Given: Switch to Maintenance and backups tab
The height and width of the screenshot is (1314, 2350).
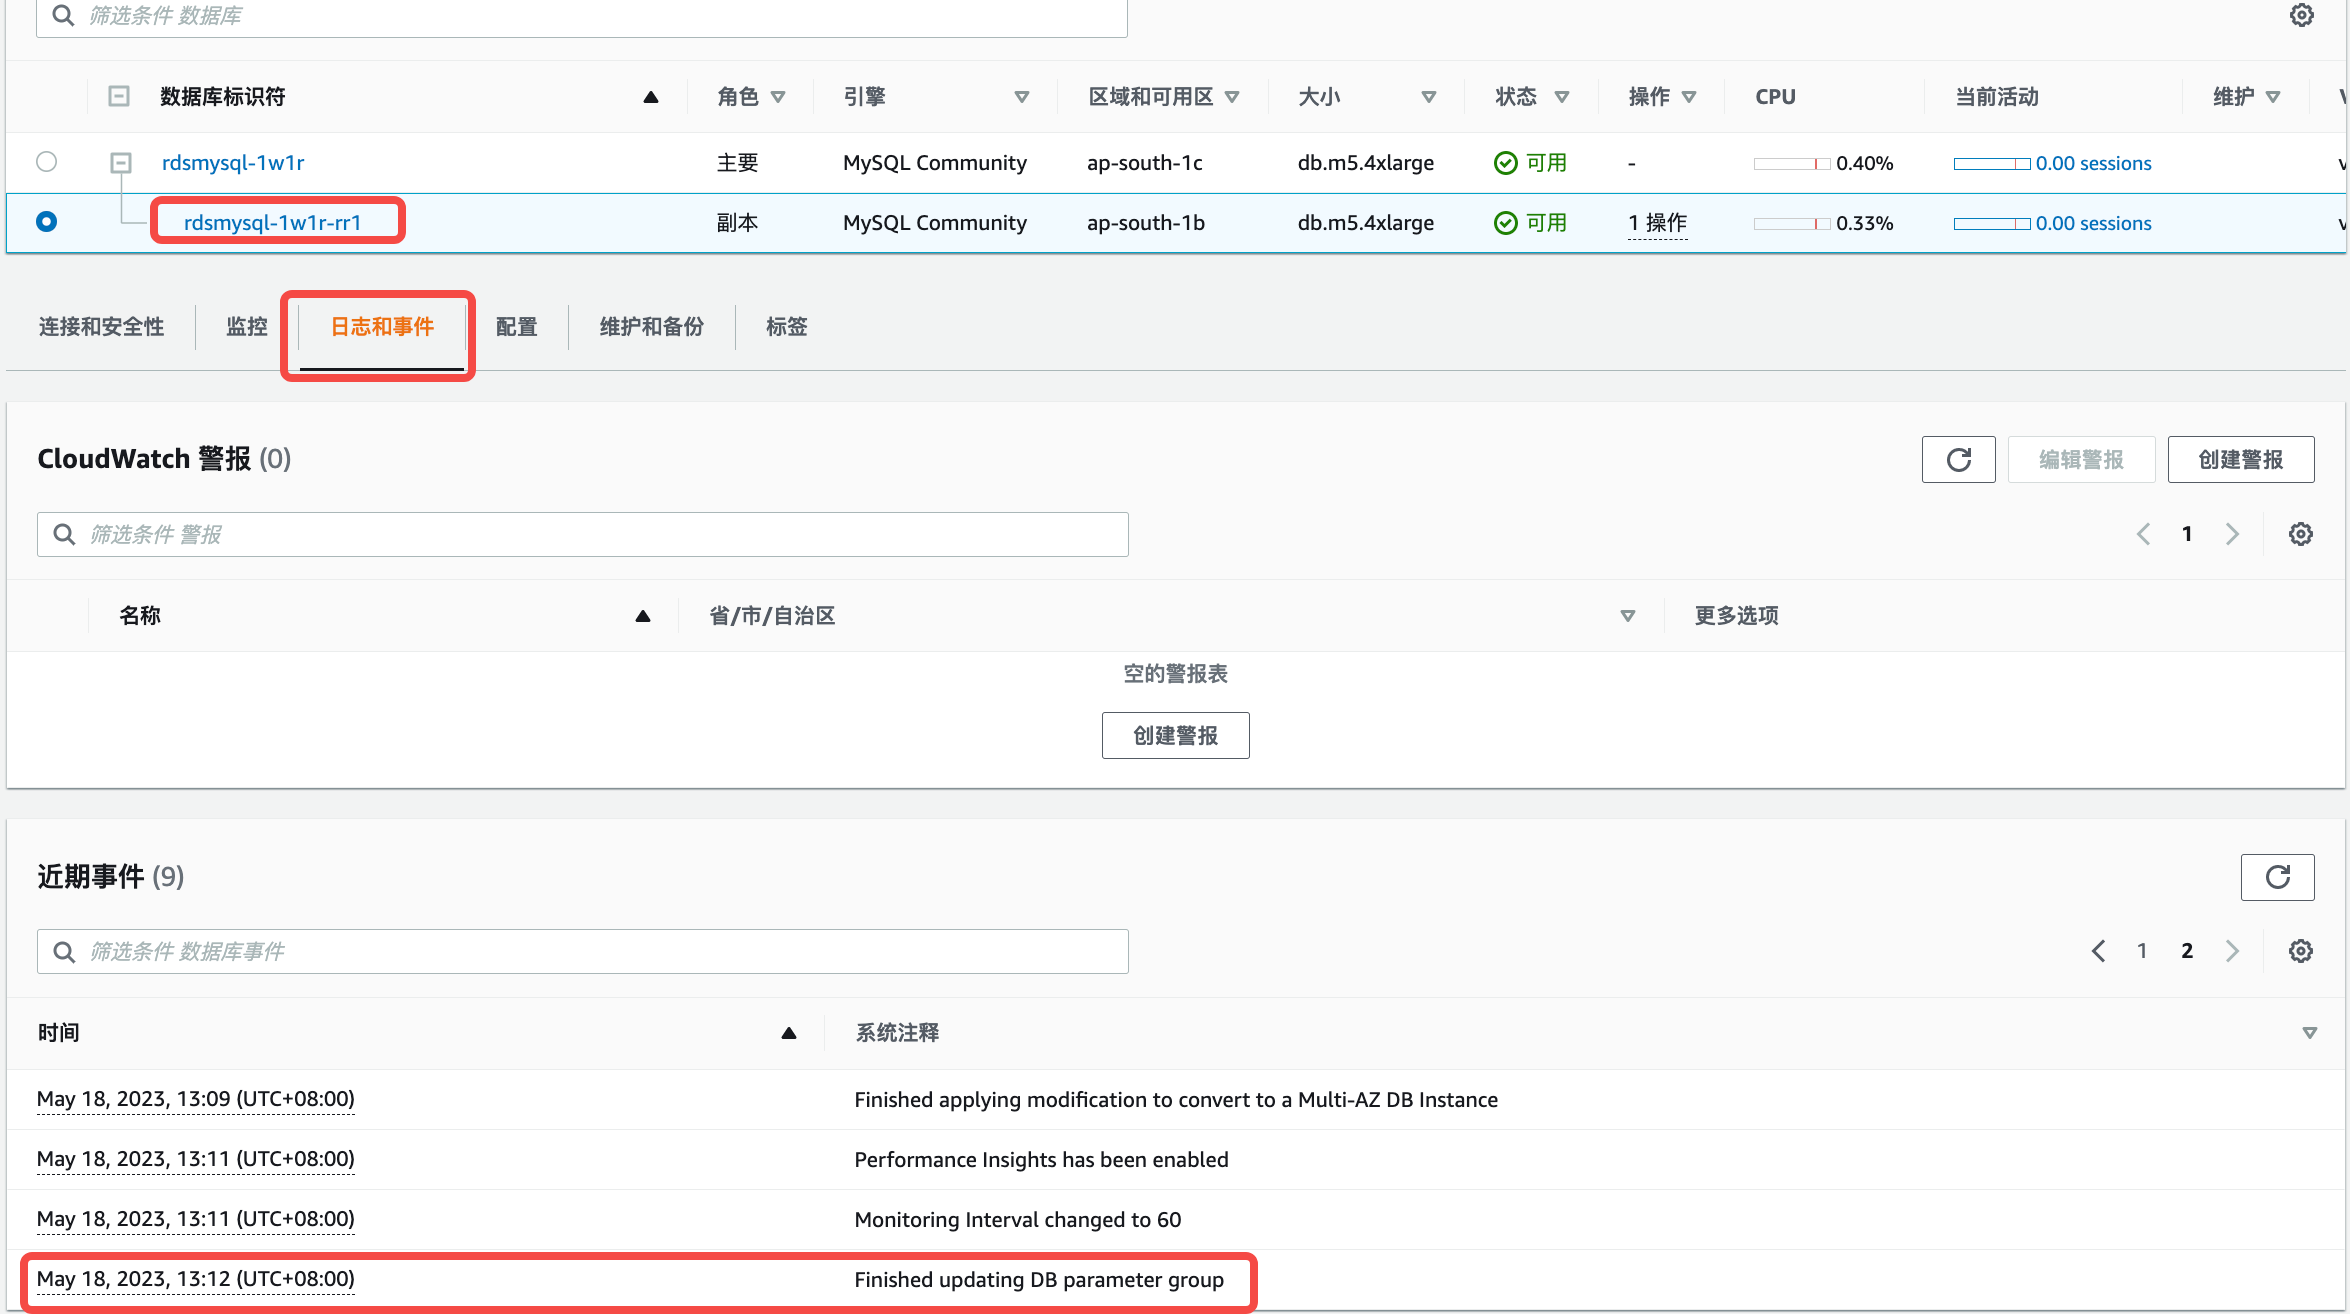Looking at the screenshot, I should coord(651,327).
